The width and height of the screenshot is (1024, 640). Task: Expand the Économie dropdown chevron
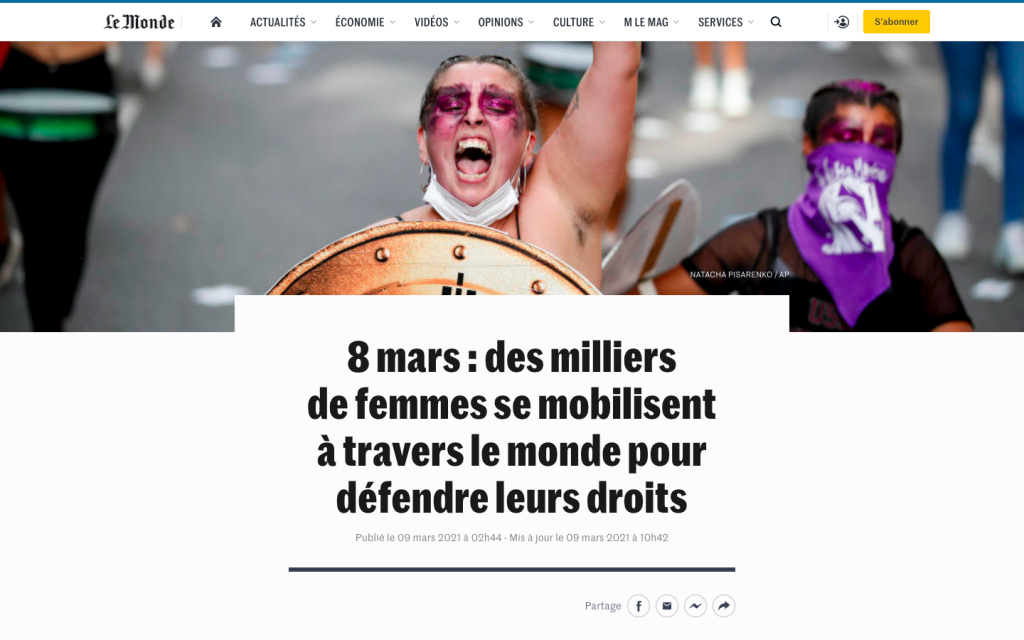tap(392, 22)
